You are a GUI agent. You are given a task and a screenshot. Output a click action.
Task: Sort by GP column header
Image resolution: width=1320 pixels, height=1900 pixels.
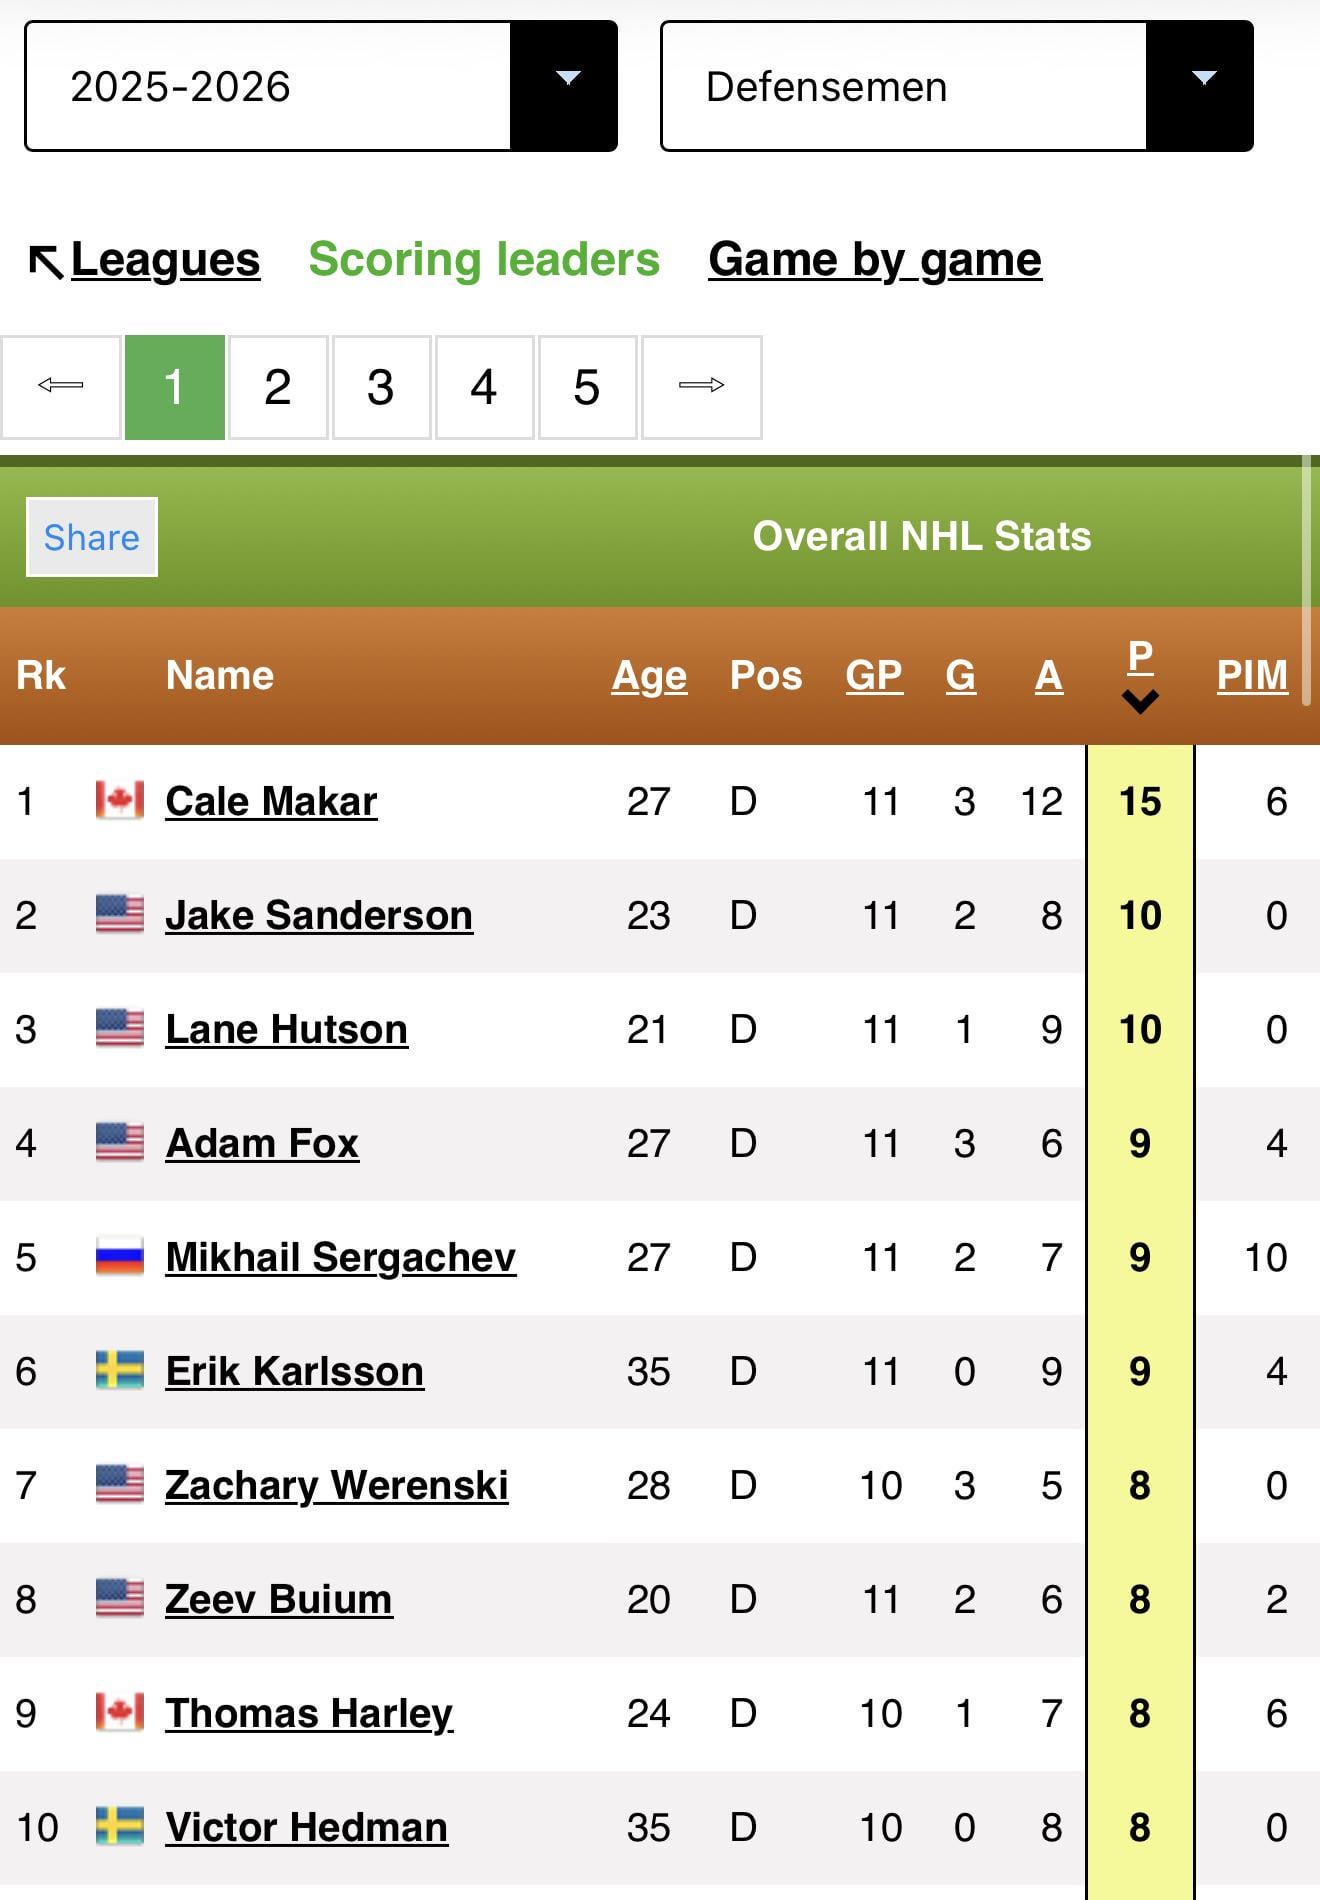[x=874, y=676]
